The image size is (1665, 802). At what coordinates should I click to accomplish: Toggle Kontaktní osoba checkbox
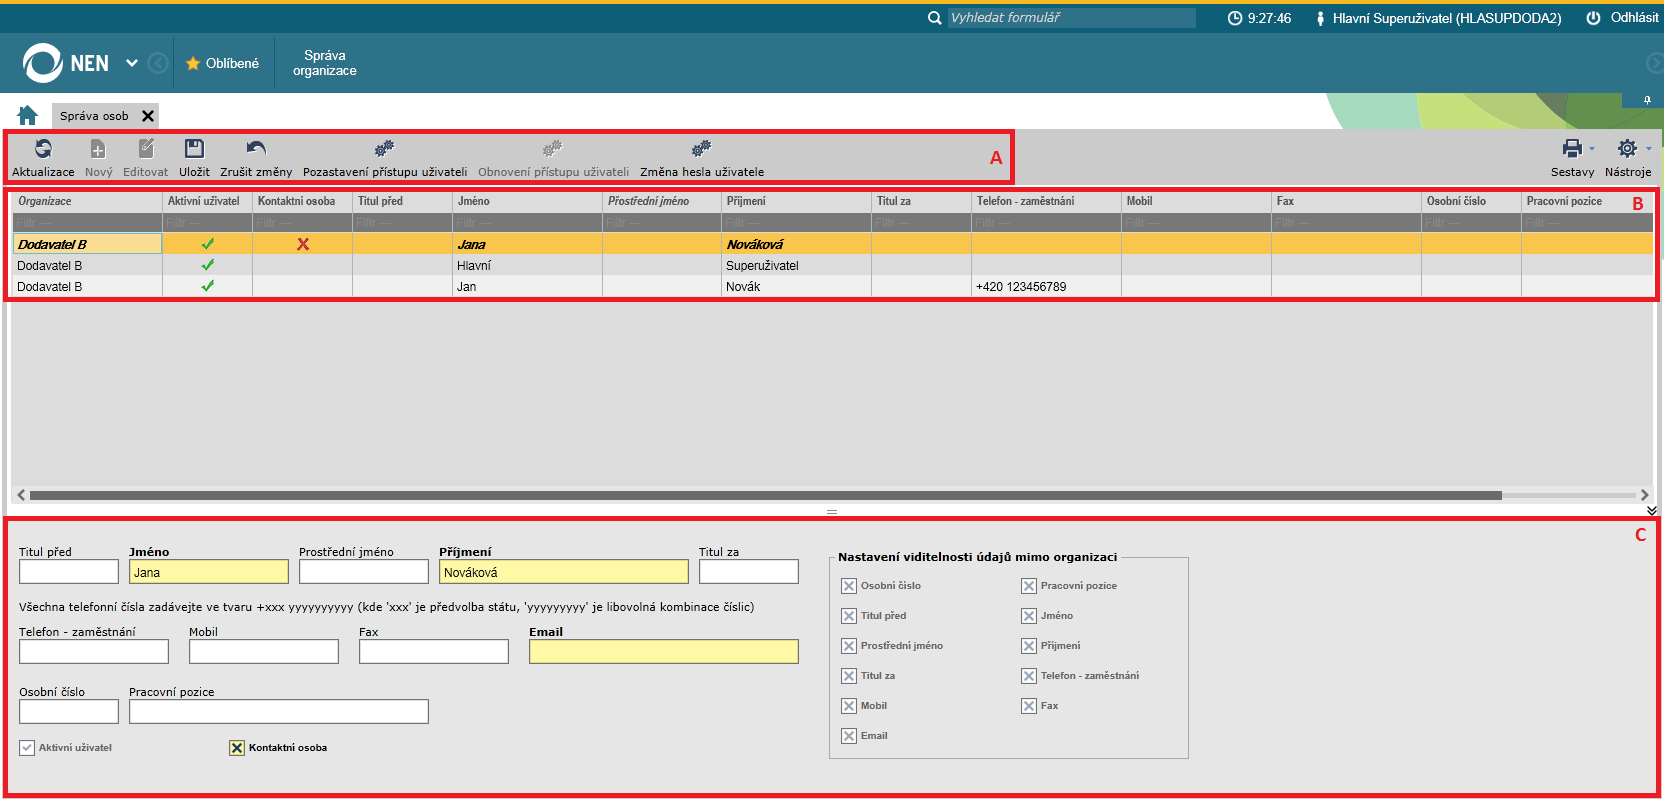coord(237,748)
